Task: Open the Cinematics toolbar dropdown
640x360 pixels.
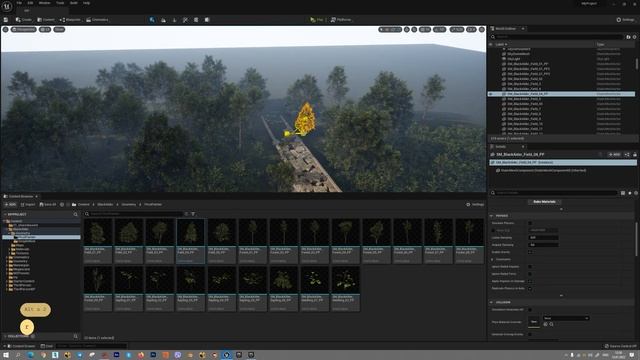Action: [97, 20]
